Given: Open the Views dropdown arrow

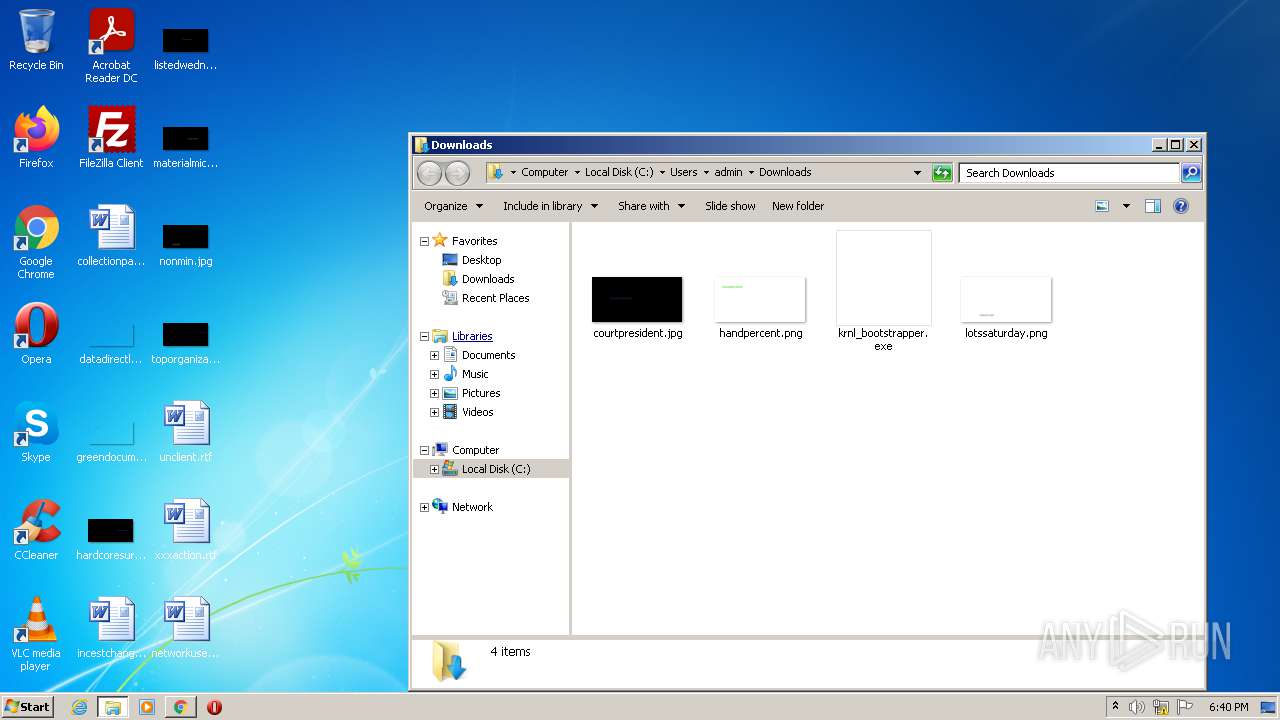Looking at the screenshot, I should click(1126, 206).
